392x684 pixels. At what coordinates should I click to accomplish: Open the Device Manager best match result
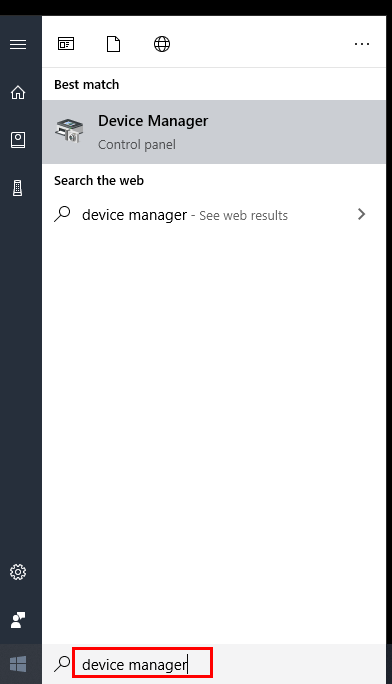pyautogui.click(x=214, y=132)
